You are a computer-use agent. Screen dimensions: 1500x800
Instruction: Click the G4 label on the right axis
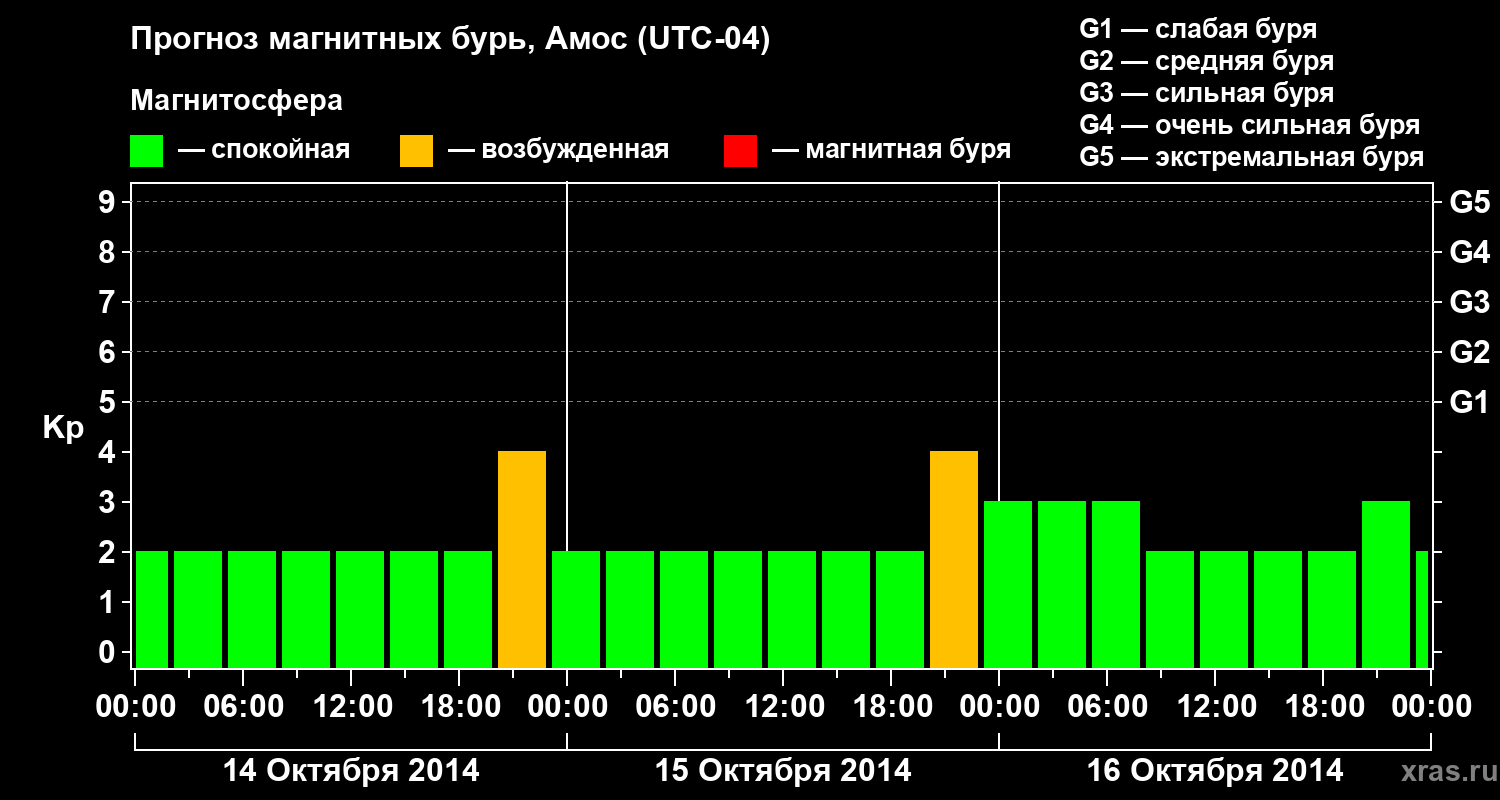pyautogui.click(x=1469, y=252)
